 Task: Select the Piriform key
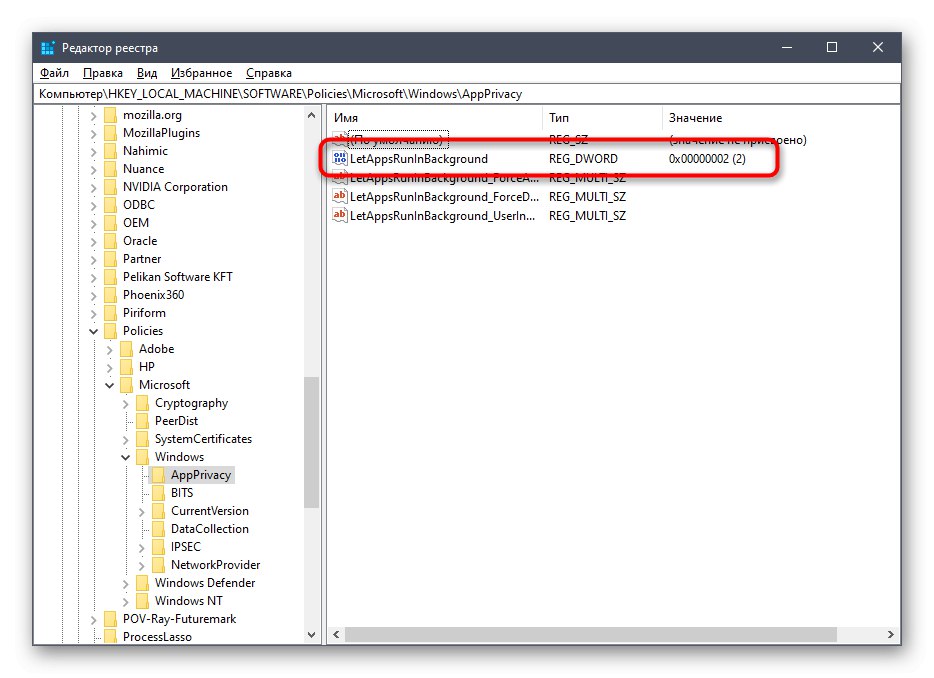pyautogui.click(x=144, y=313)
